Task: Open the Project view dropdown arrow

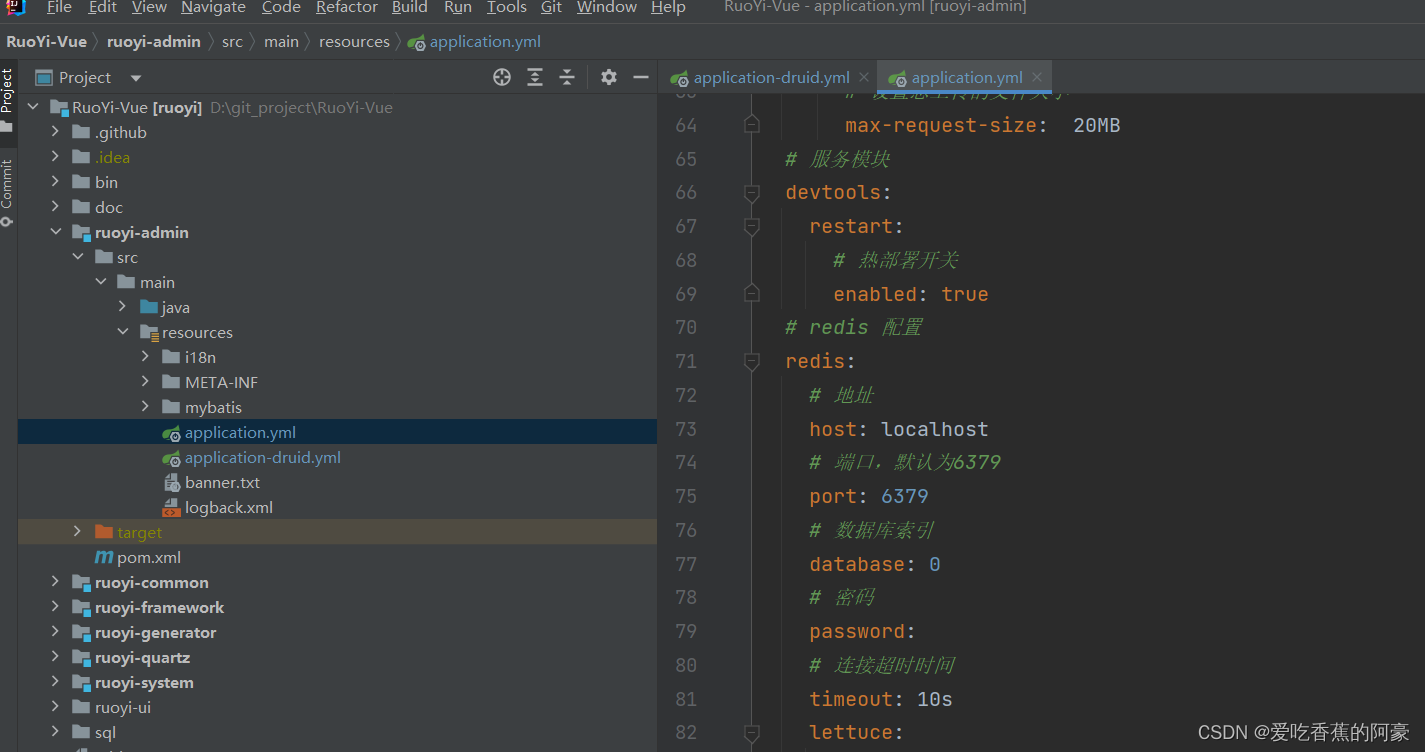Action: [136, 78]
